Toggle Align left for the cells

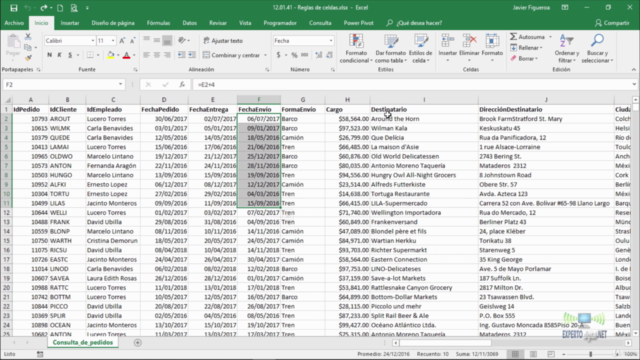147,55
